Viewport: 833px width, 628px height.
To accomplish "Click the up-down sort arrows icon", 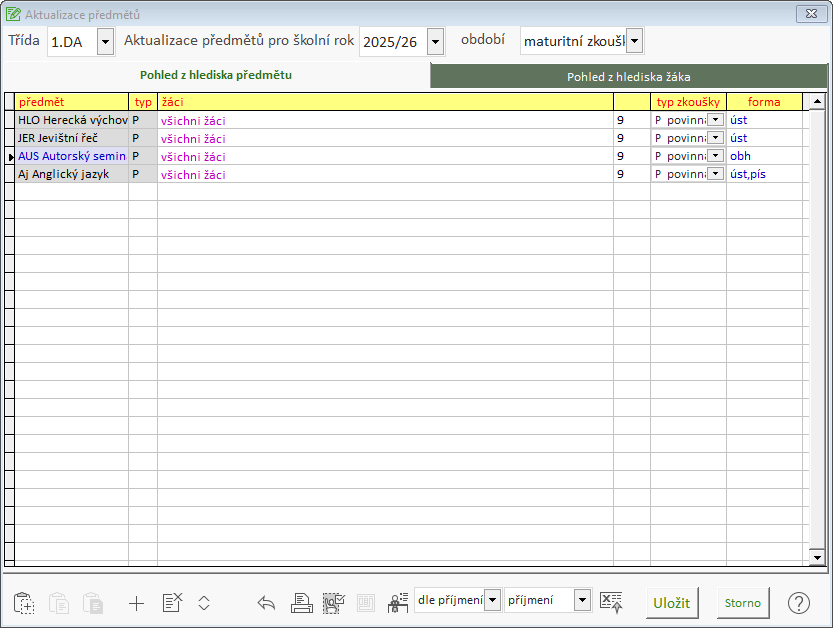I will 204,603.
